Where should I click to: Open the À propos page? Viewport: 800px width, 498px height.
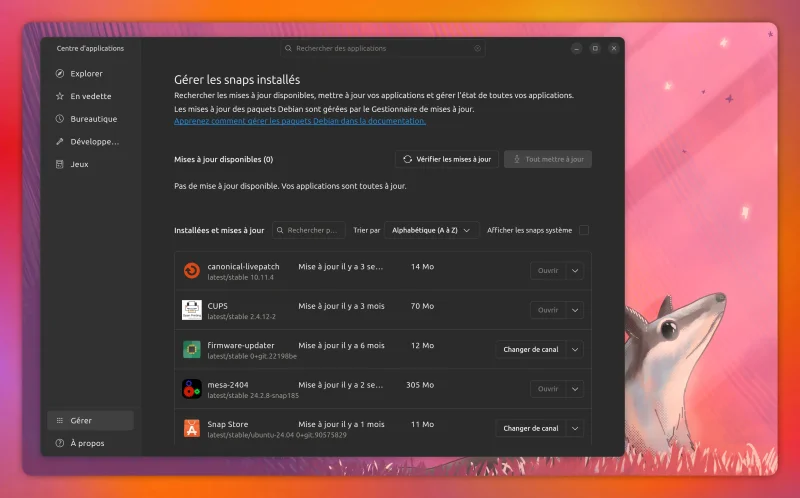tap(90, 443)
